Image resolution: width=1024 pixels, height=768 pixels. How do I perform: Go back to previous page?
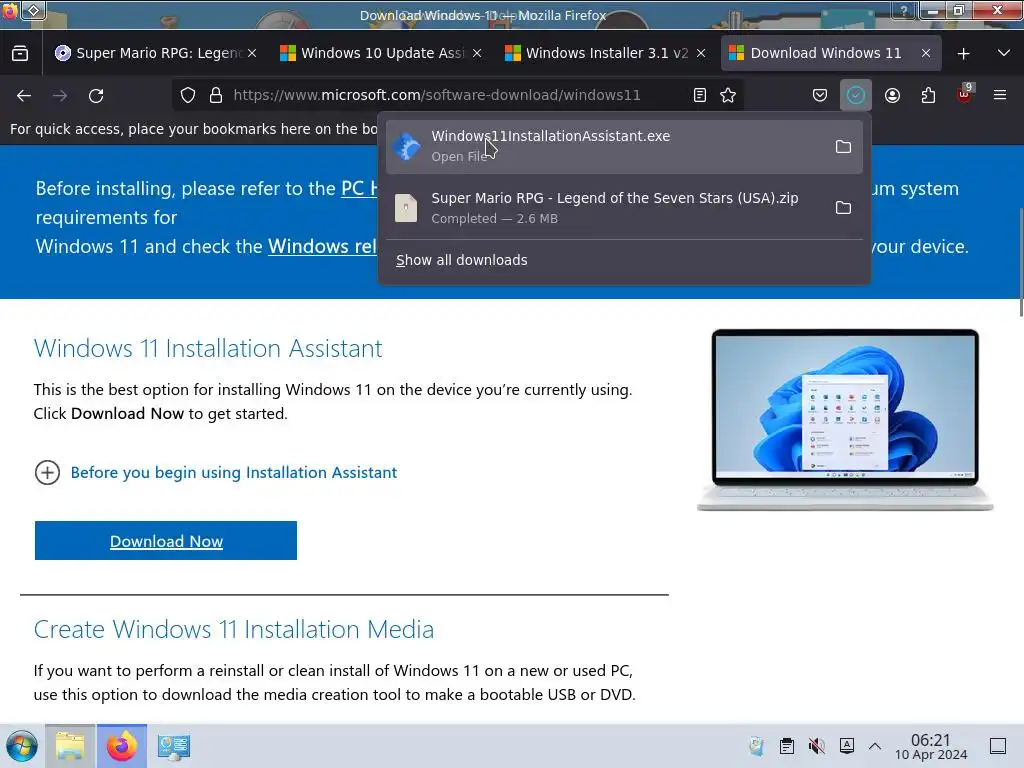click(x=24, y=95)
